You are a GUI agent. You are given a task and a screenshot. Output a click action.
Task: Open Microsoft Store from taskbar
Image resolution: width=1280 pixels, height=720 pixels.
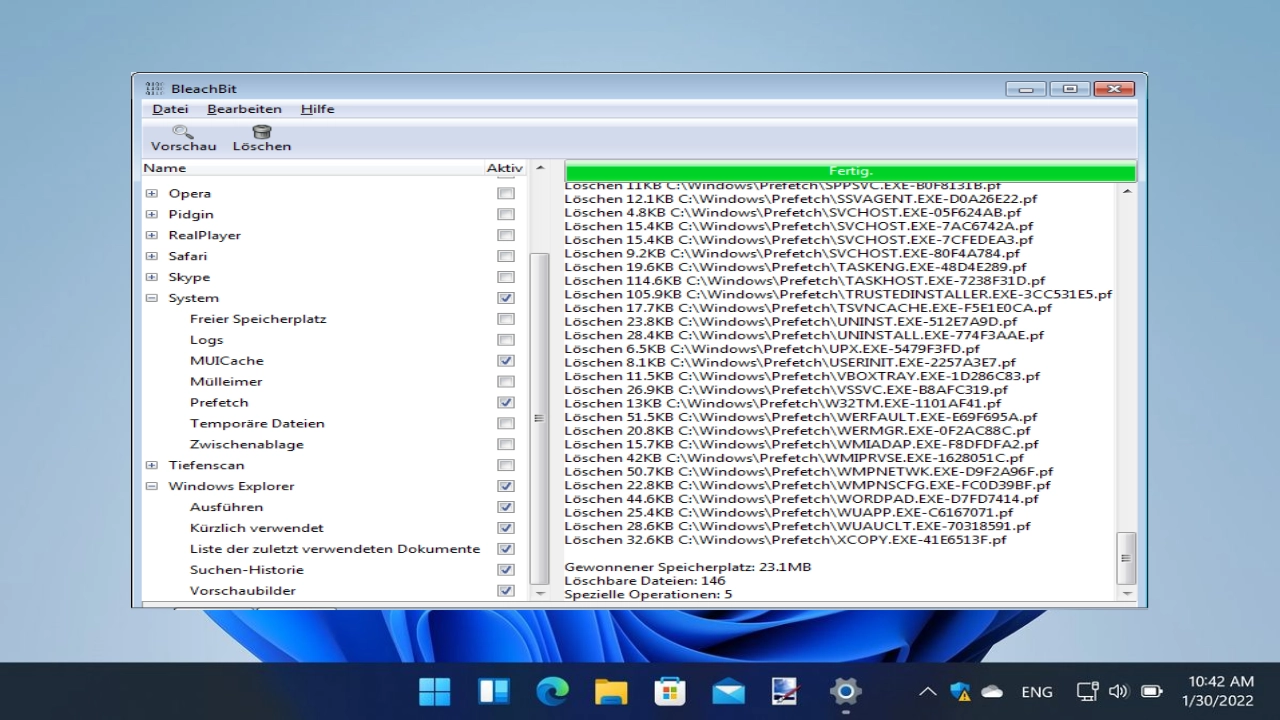669,691
